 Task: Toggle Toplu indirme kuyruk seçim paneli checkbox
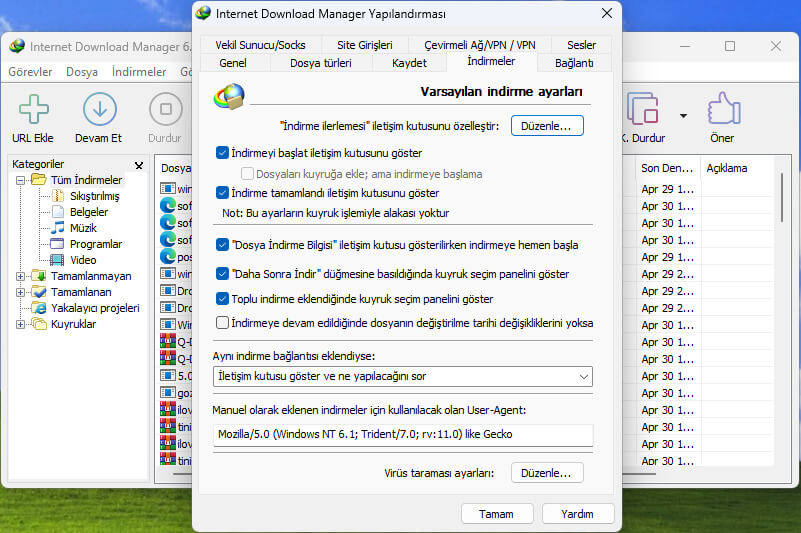tap(222, 298)
